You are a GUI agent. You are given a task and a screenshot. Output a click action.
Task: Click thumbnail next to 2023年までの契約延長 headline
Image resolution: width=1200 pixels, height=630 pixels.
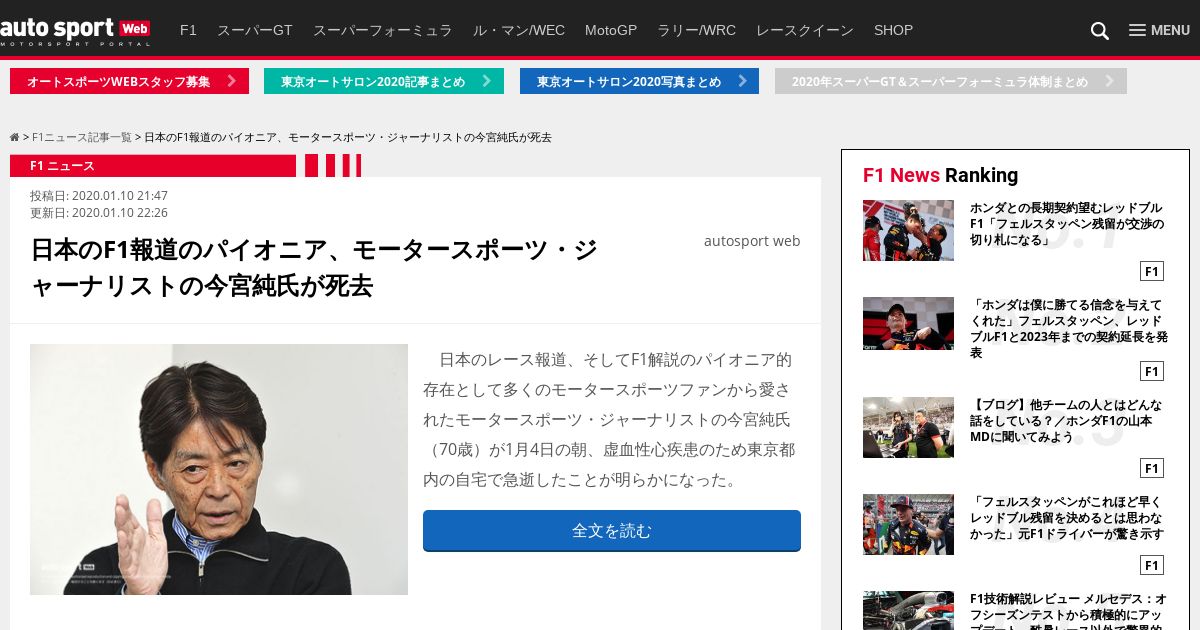point(908,323)
